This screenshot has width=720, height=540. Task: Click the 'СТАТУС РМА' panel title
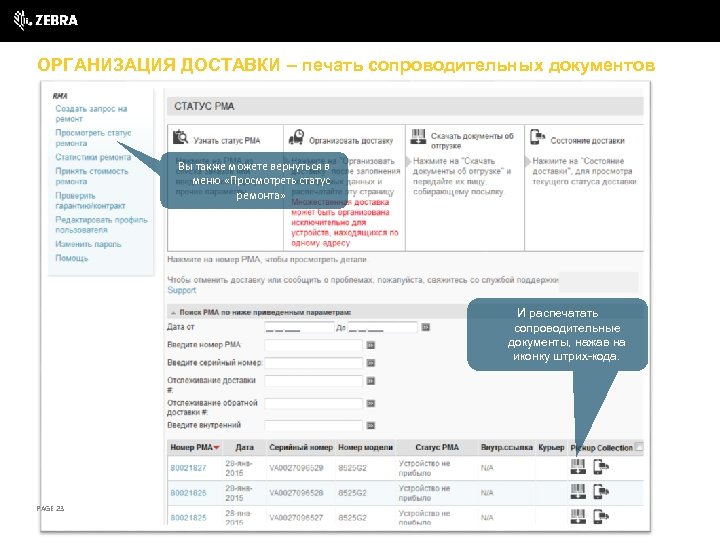[x=204, y=107]
